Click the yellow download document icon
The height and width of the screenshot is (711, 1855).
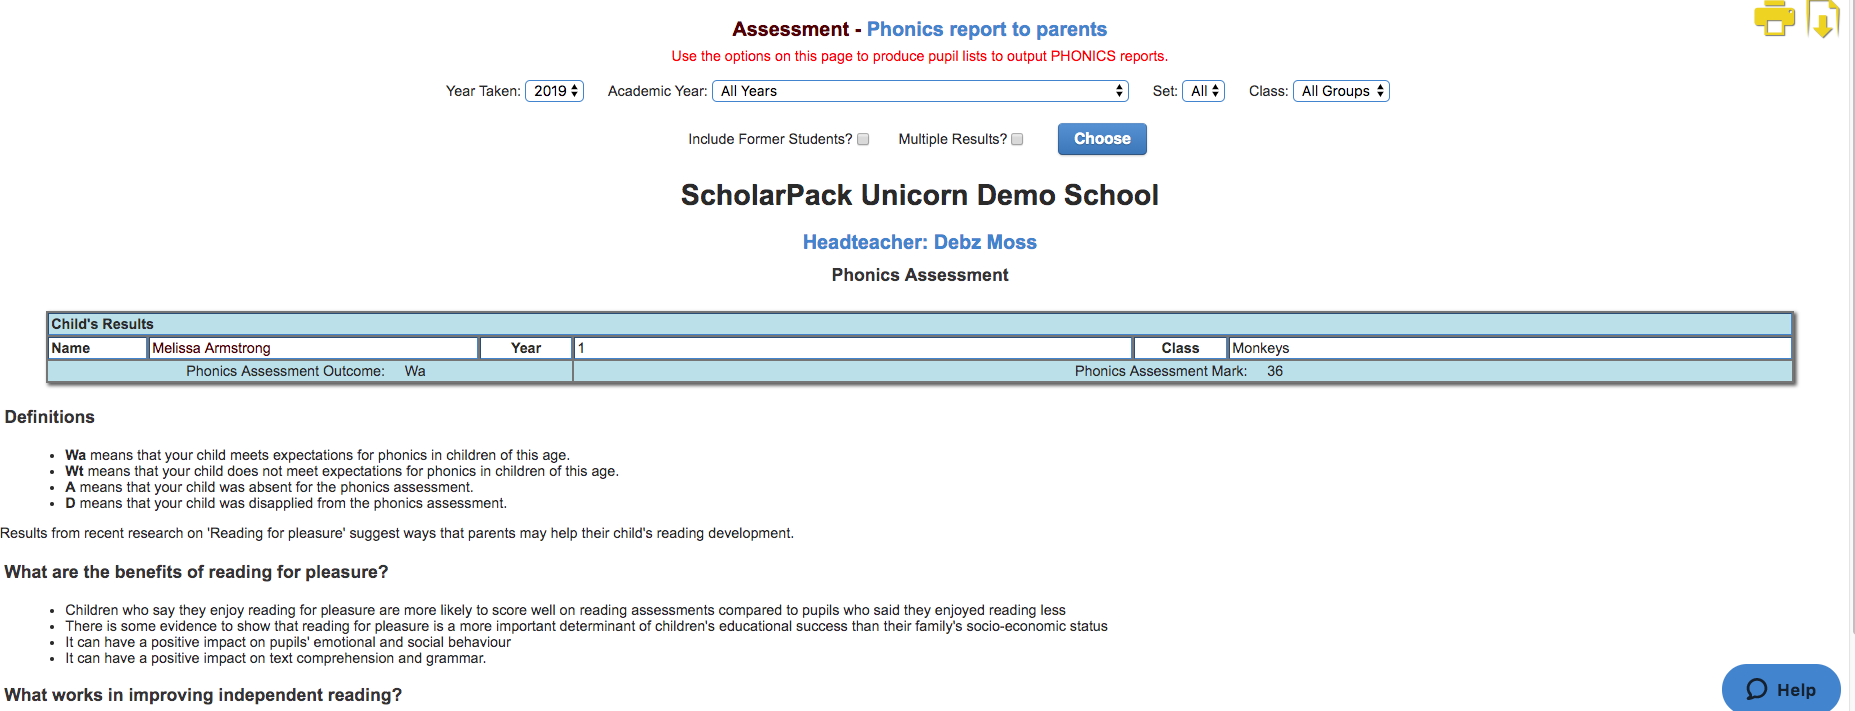click(1823, 19)
